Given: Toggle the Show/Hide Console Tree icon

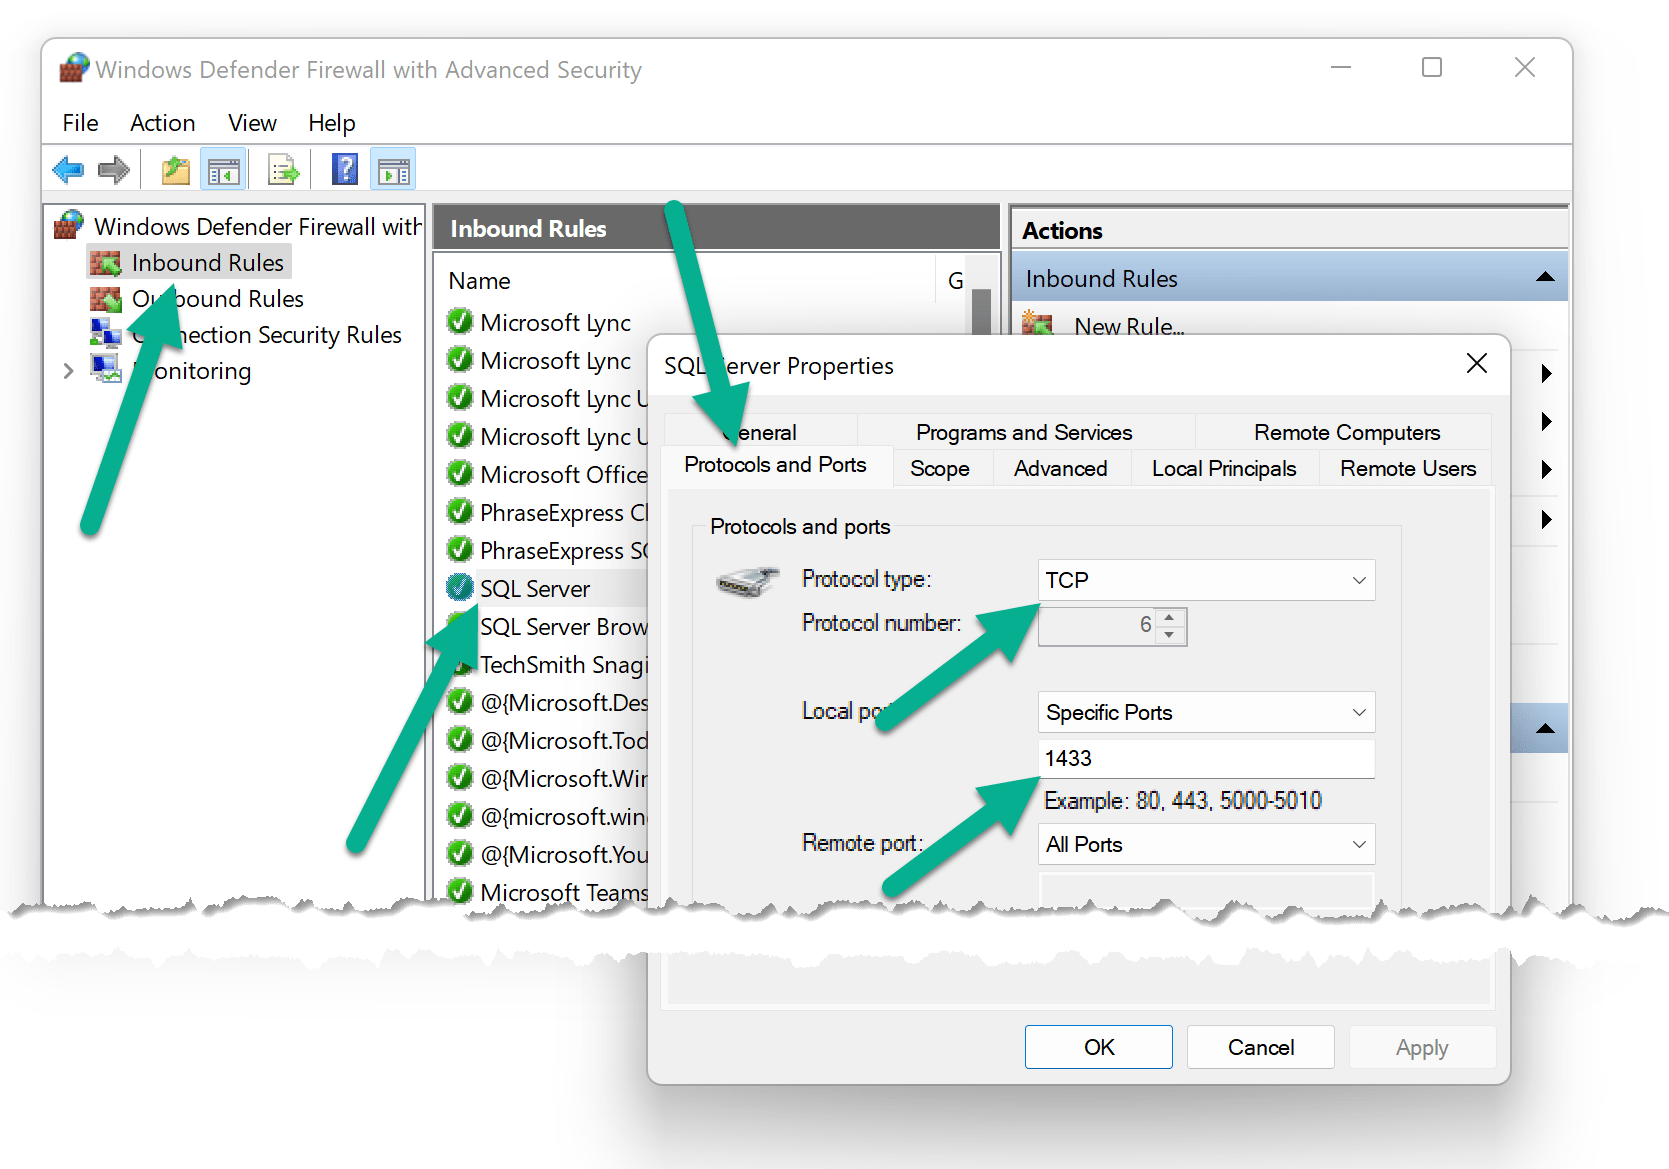Looking at the screenshot, I should pyautogui.click(x=224, y=170).
